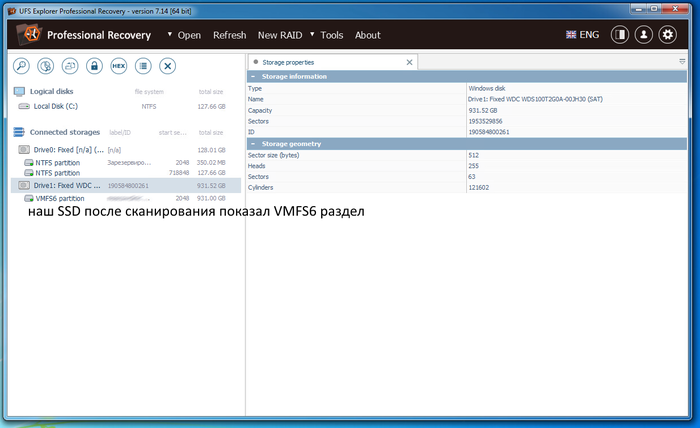Viewport: 700px width, 428px height.
Task: Open the HEX viewer tool
Action: (118, 66)
